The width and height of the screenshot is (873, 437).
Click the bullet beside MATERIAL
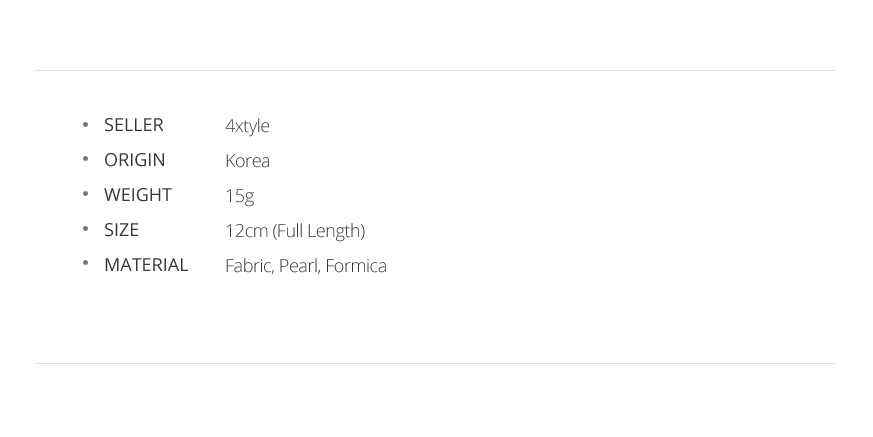86,265
